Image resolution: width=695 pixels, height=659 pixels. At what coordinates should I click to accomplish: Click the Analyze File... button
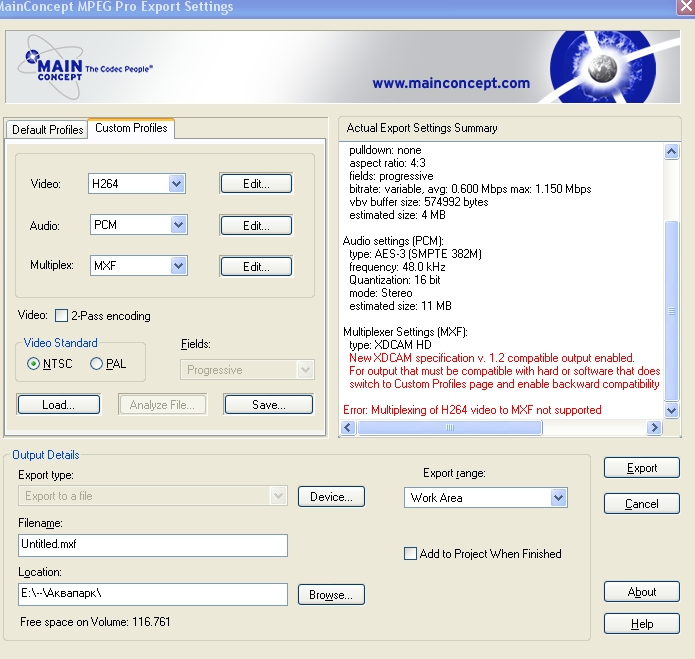tap(162, 405)
